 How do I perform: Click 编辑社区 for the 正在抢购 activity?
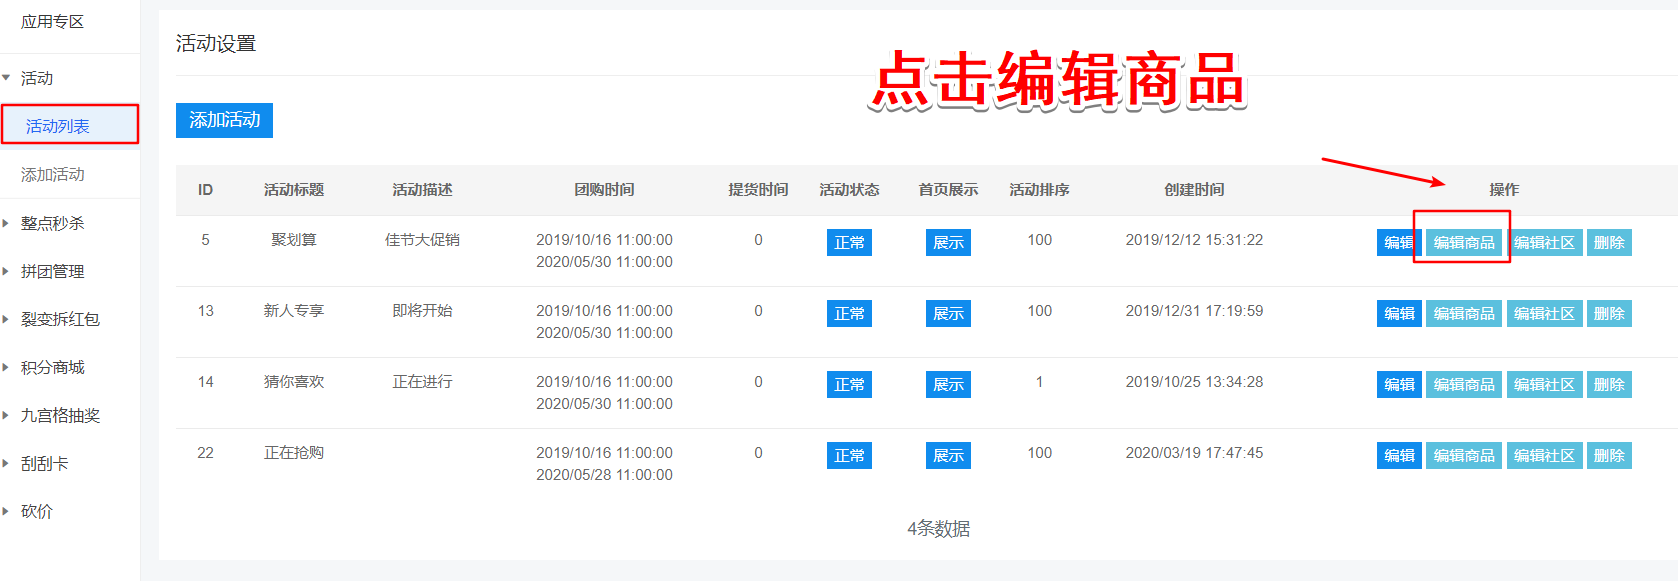[1544, 456]
